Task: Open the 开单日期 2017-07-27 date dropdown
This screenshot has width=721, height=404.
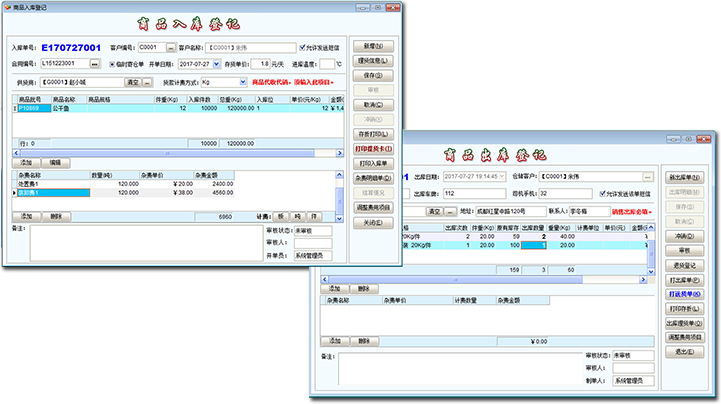Action: point(216,64)
